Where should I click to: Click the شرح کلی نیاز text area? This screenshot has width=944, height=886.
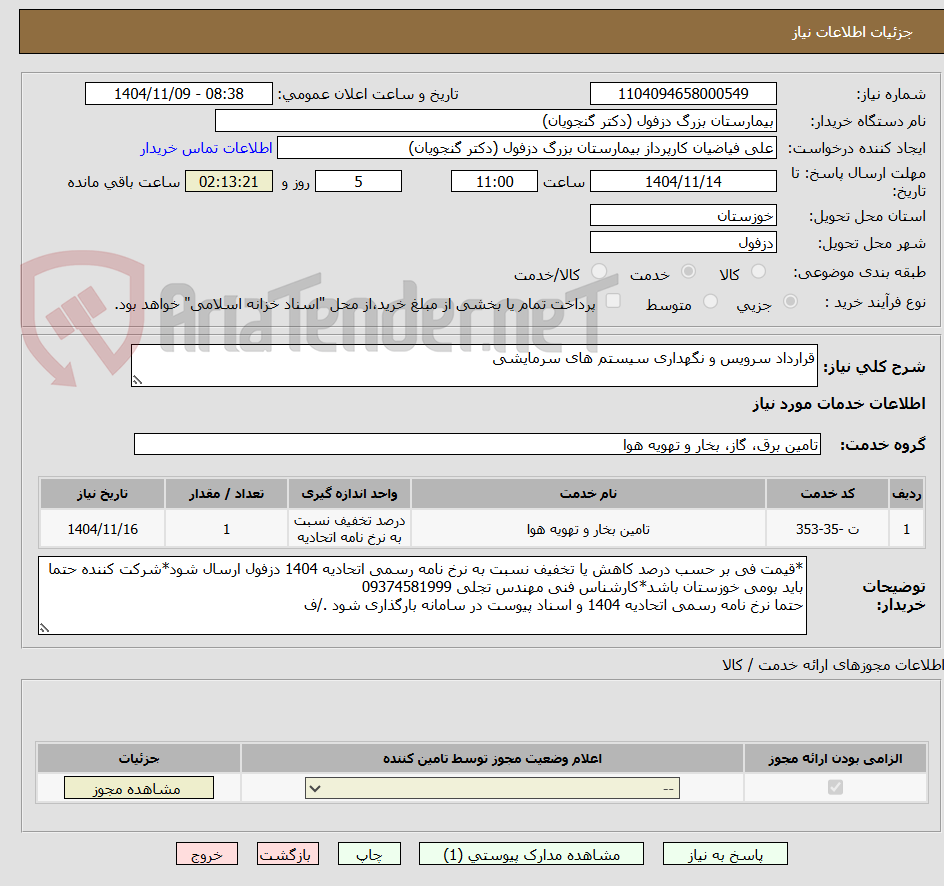[x=474, y=365]
